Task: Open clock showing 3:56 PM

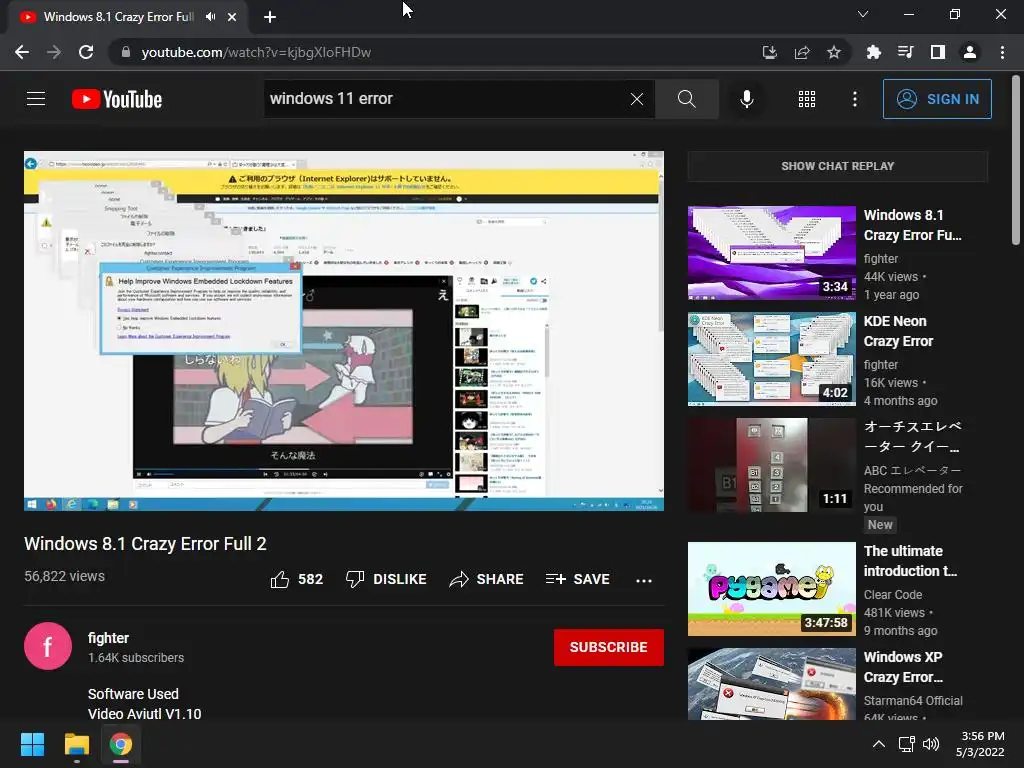Action: (x=980, y=744)
